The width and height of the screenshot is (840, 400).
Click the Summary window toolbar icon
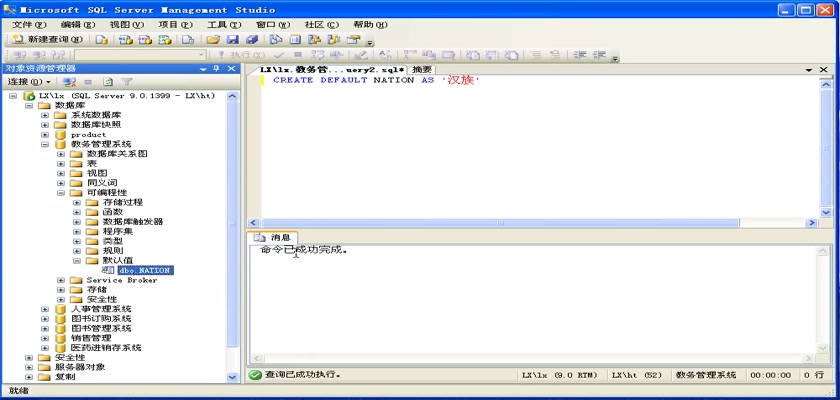tap(295, 40)
